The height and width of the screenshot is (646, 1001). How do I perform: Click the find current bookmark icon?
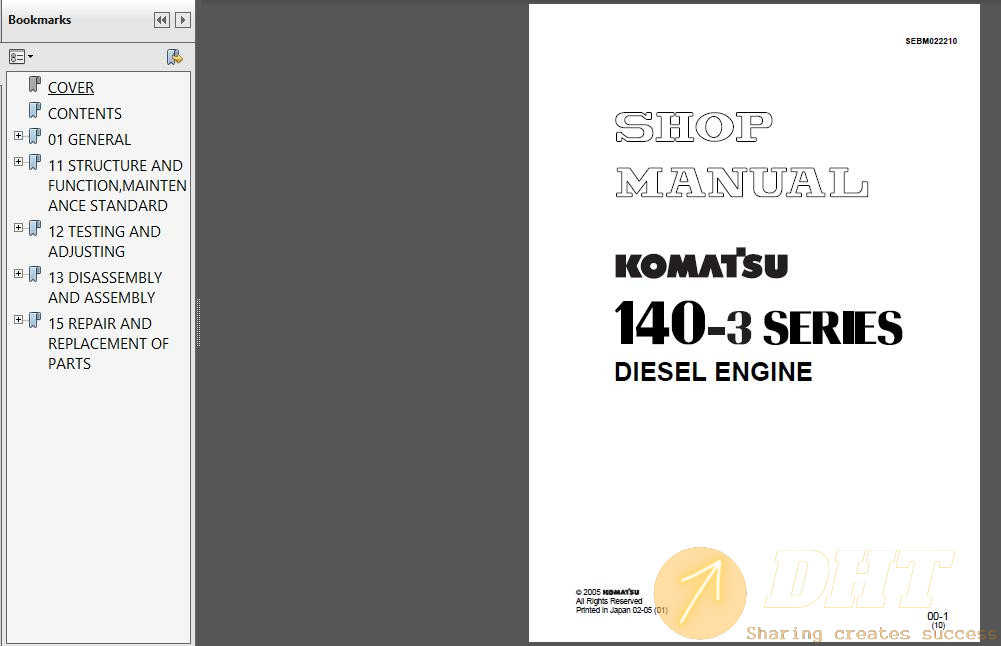[x=174, y=57]
